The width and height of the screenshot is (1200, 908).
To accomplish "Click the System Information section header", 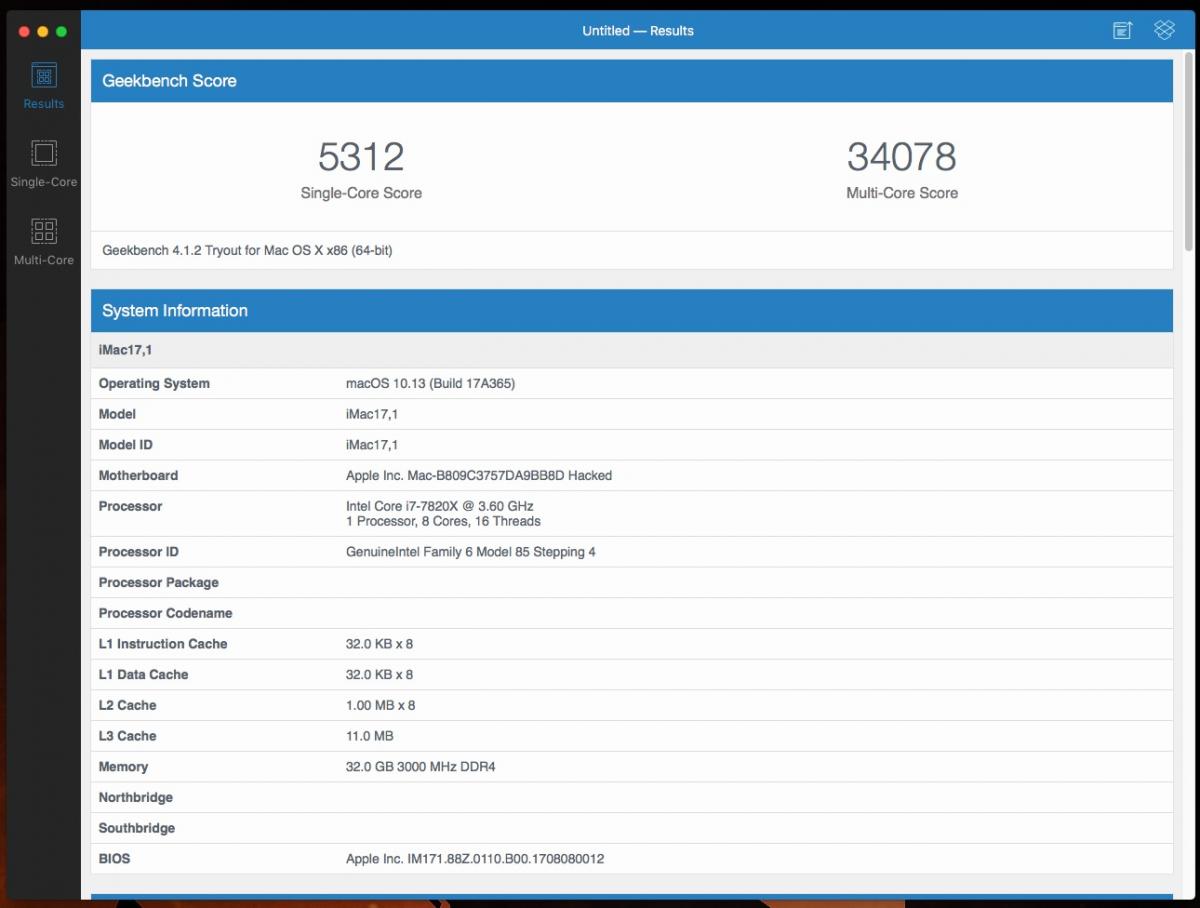I will (632, 311).
